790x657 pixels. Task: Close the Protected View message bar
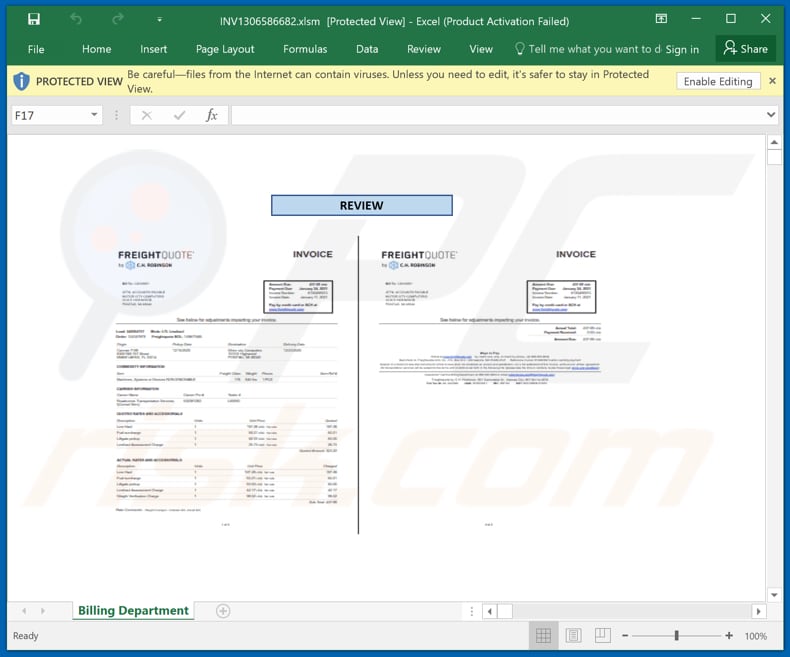[772, 81]
